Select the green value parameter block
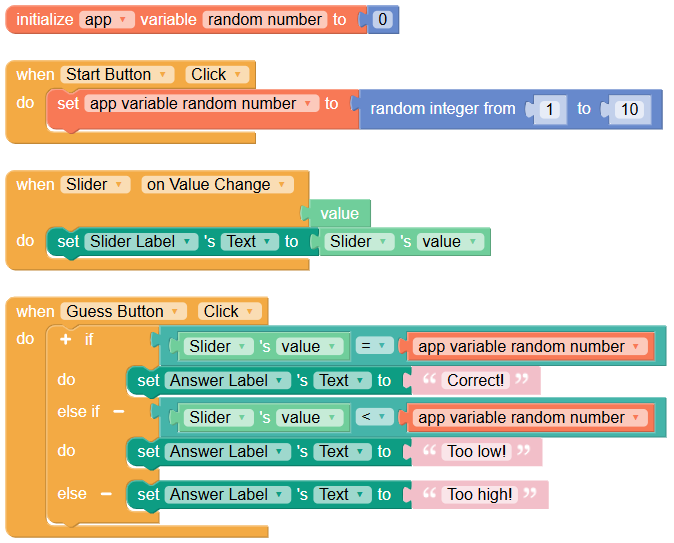The height and width of the screenshot is (543, 674). [340, 213]
